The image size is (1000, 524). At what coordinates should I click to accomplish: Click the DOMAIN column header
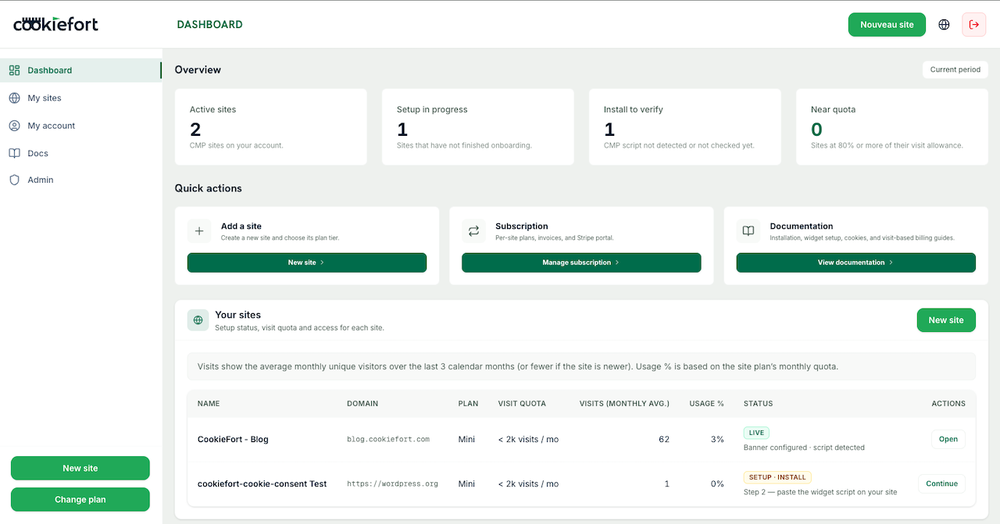coord(362,404)
